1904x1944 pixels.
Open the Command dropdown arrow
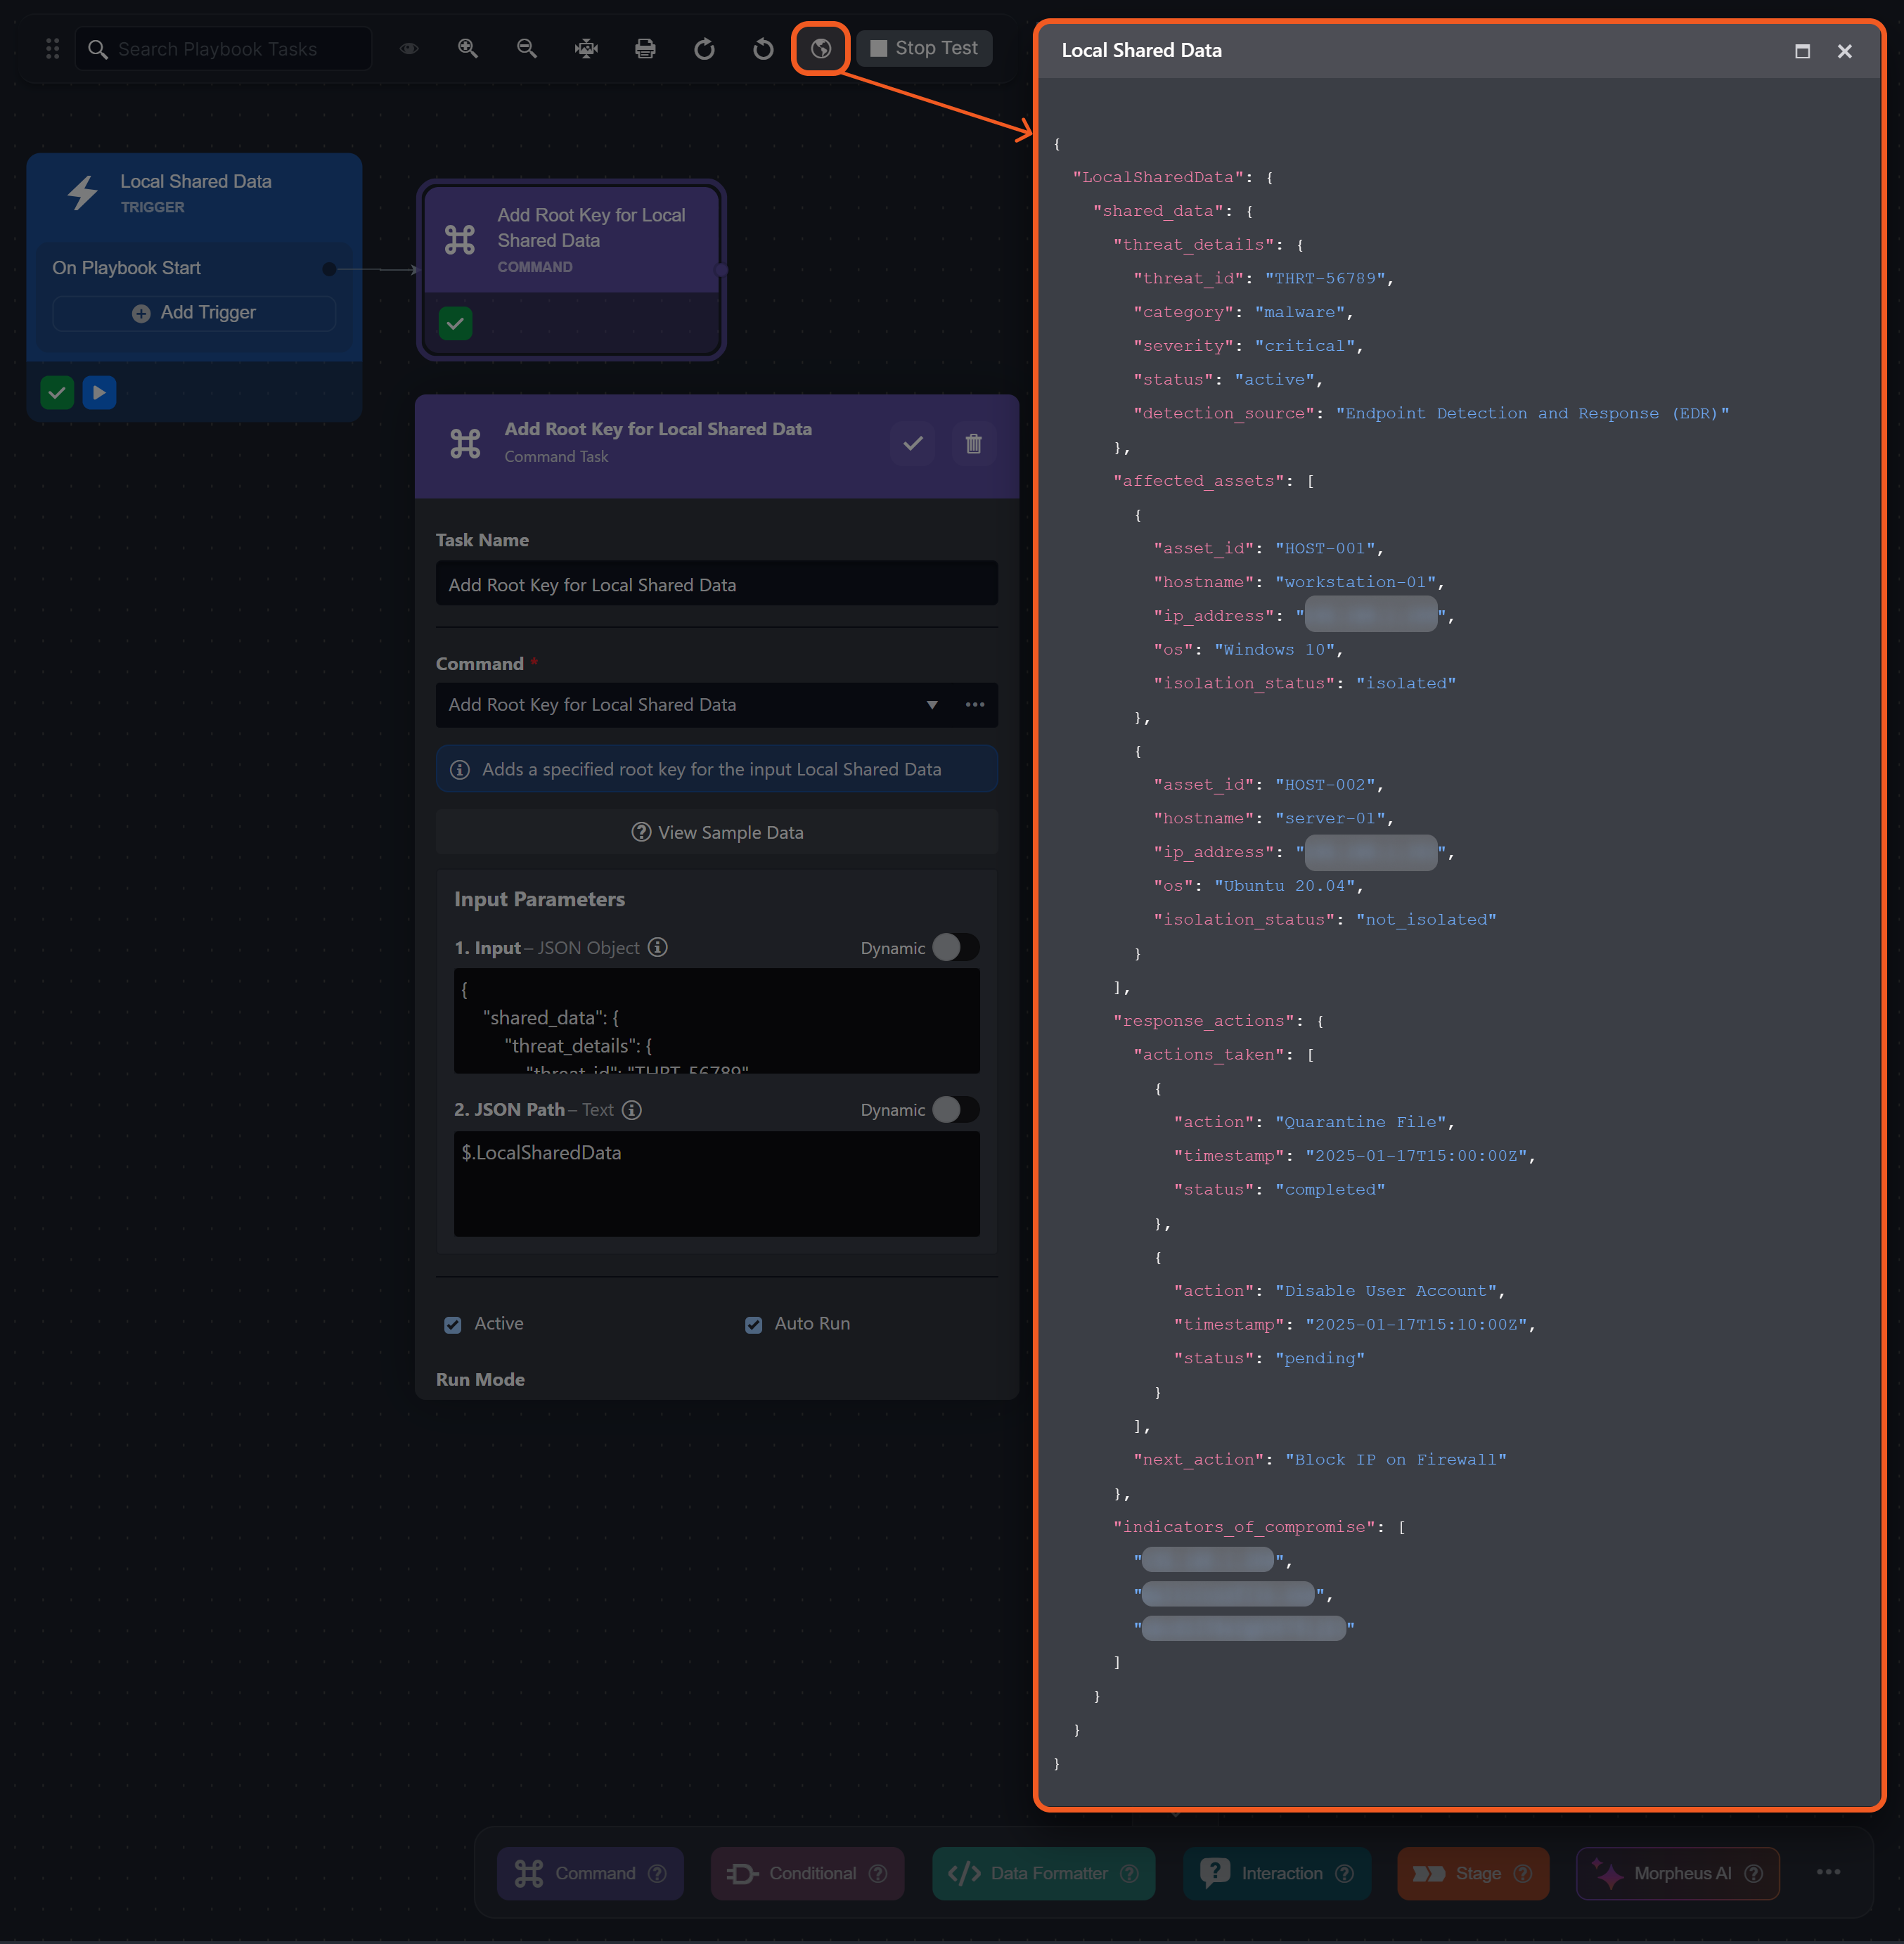tap(931, 705)
